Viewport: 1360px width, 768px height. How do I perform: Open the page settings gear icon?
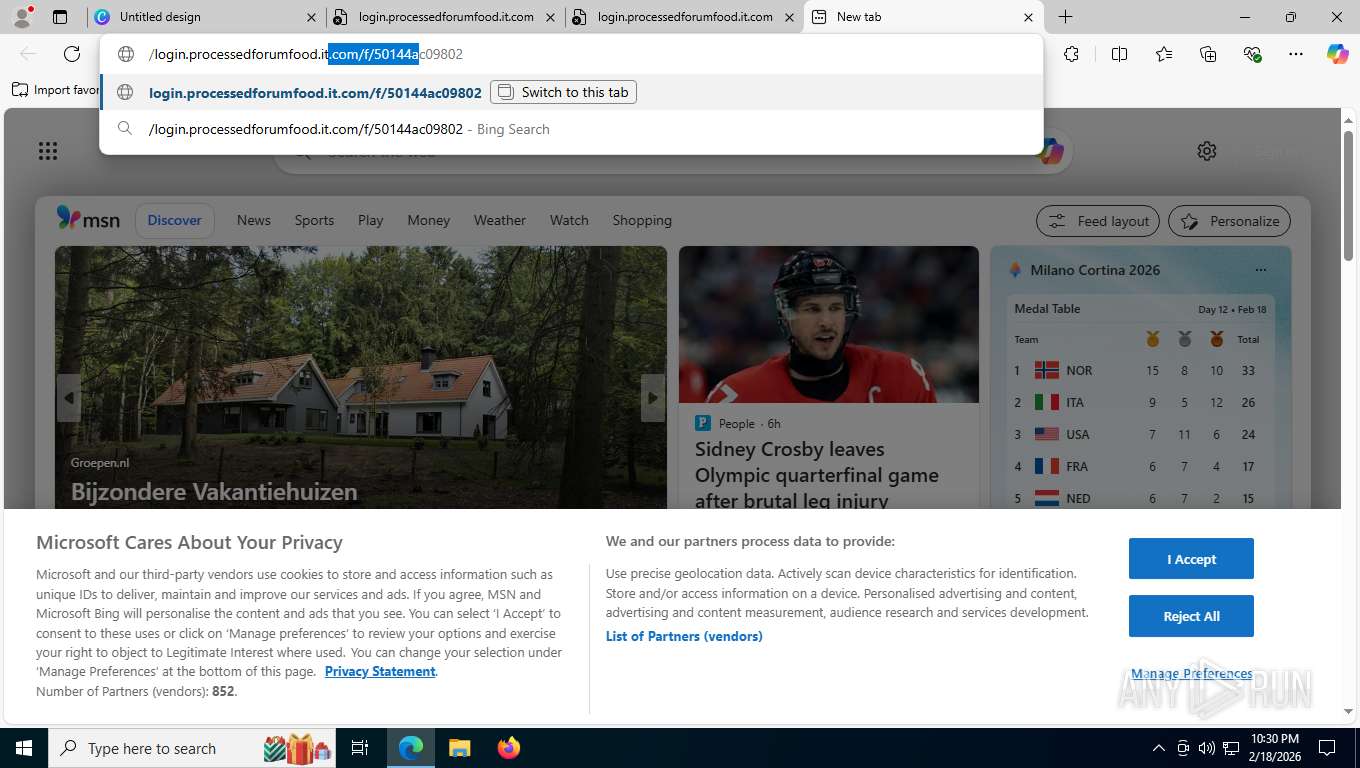(x=1207, y=151)
